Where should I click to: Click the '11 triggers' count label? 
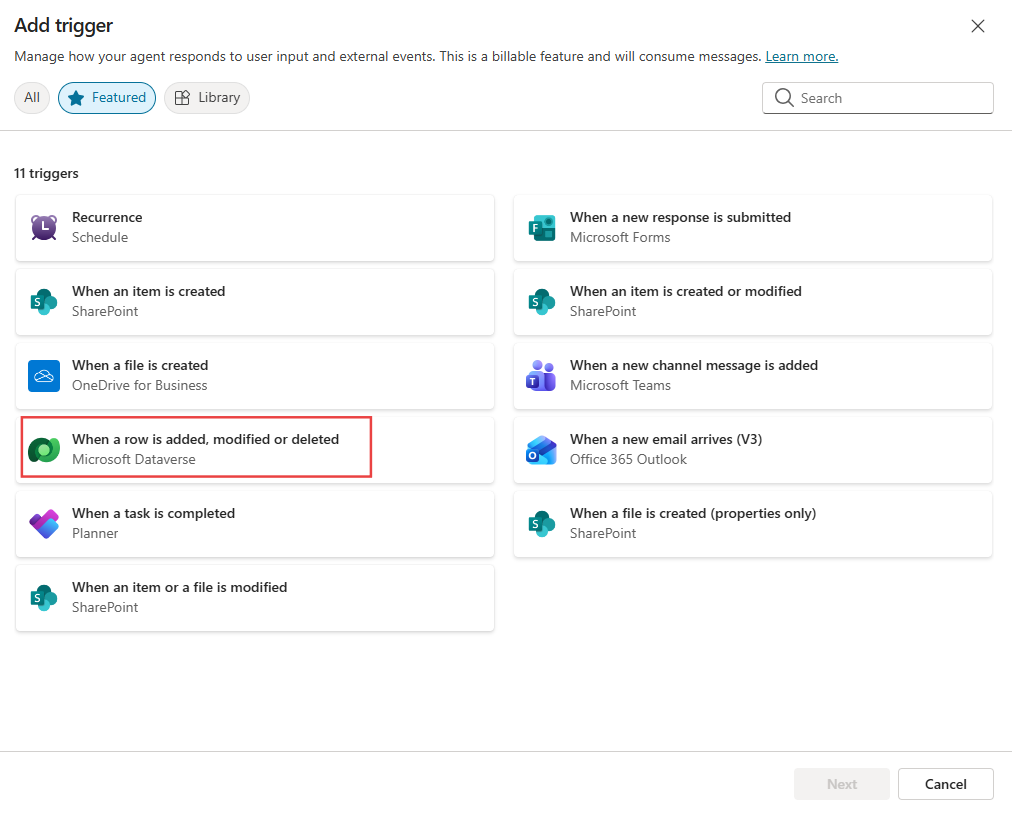(46, 174)
